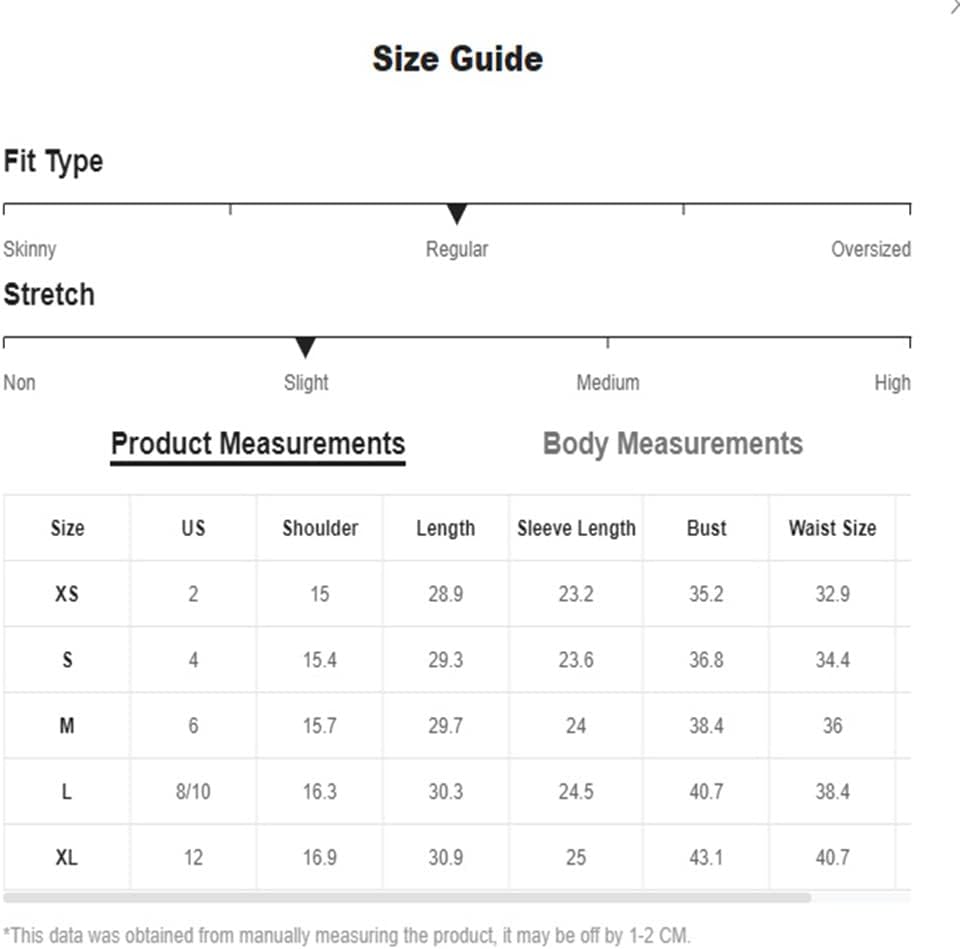Click the Size Guide heading
The height and width of the screenshot is (949, 960).
457,59
